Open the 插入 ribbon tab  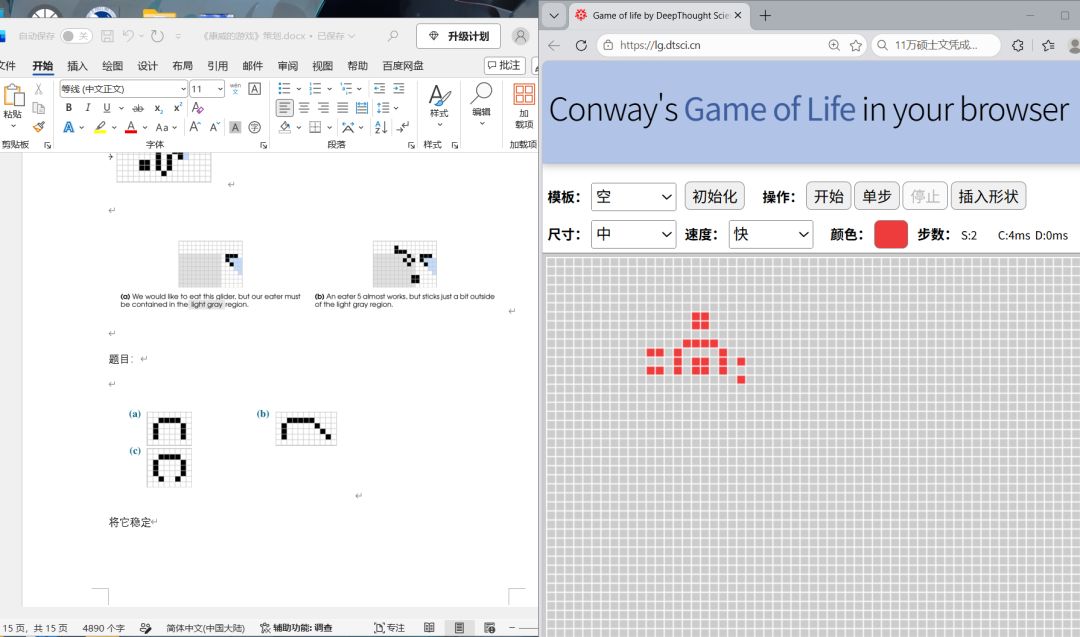77,65
